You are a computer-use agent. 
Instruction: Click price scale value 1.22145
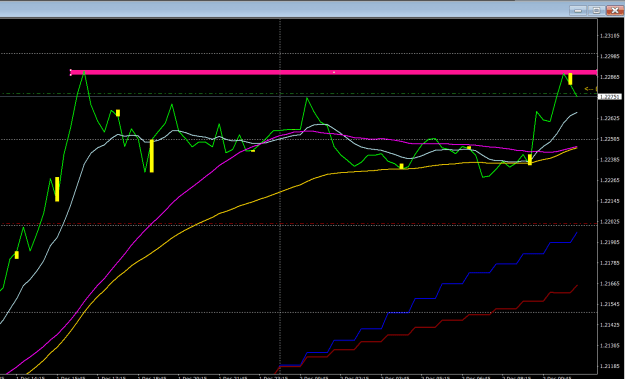pyautogui.click(x=610, y=201)
